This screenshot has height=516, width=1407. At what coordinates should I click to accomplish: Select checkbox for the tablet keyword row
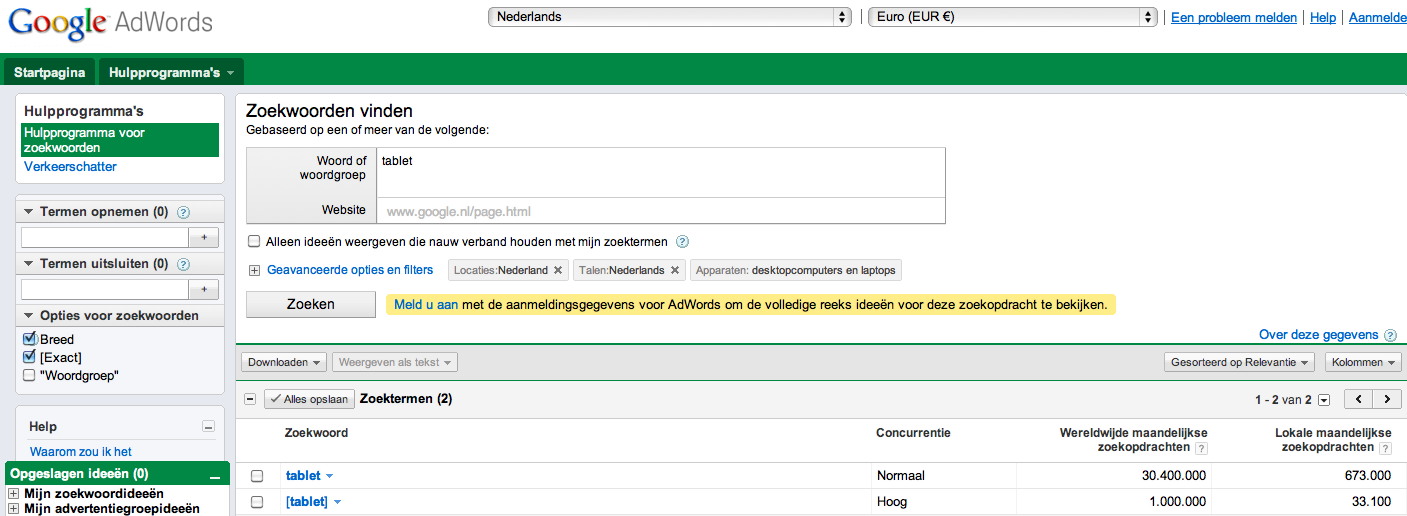tap(257, 476)
